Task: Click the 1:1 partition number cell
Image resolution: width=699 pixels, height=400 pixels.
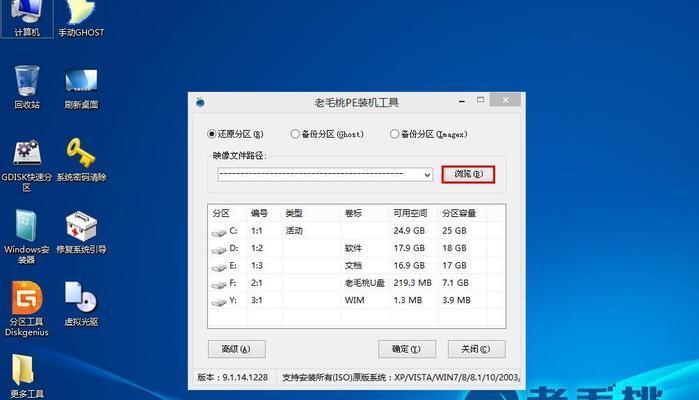Action: 257,231
